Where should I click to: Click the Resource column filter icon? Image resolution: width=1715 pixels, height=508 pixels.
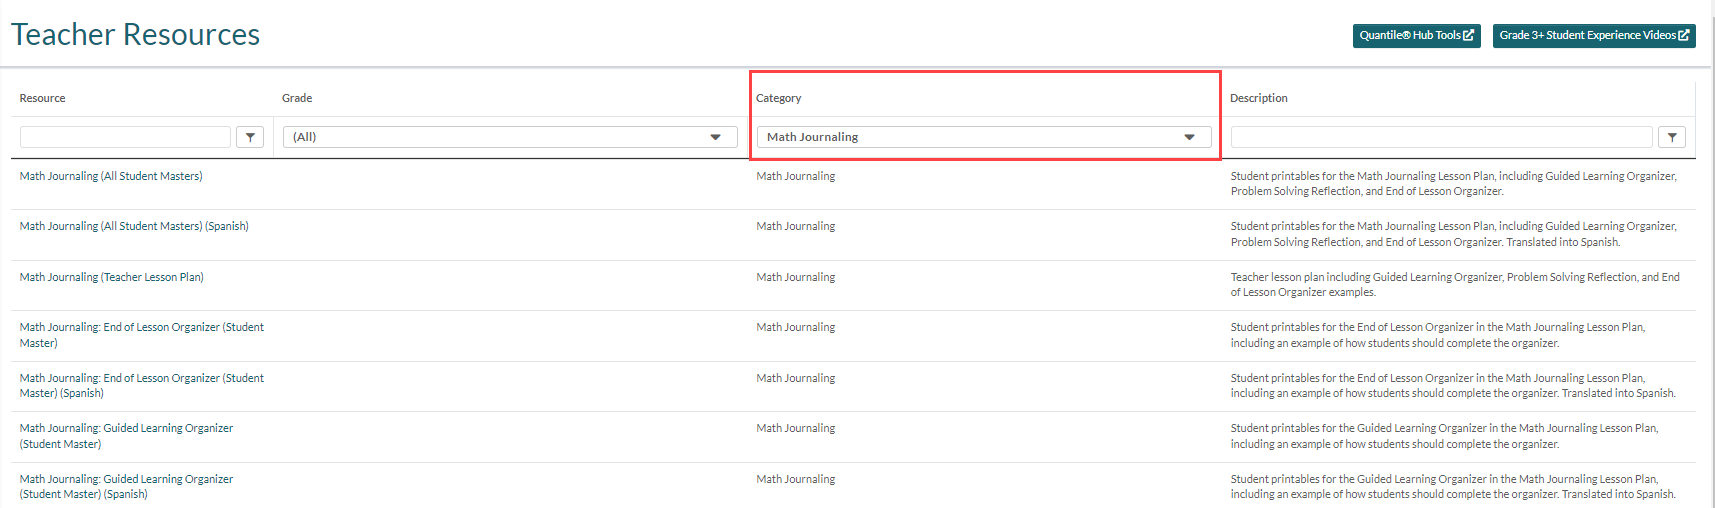pos(250,137)
